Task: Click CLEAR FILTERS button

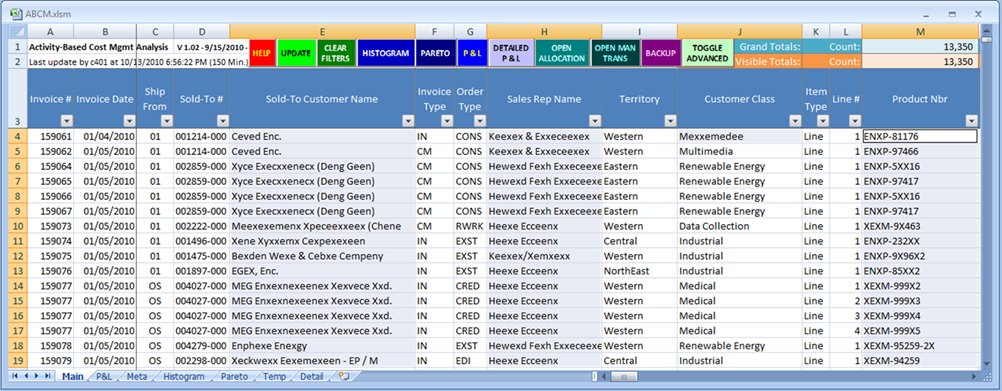Action: coord(336,54)
